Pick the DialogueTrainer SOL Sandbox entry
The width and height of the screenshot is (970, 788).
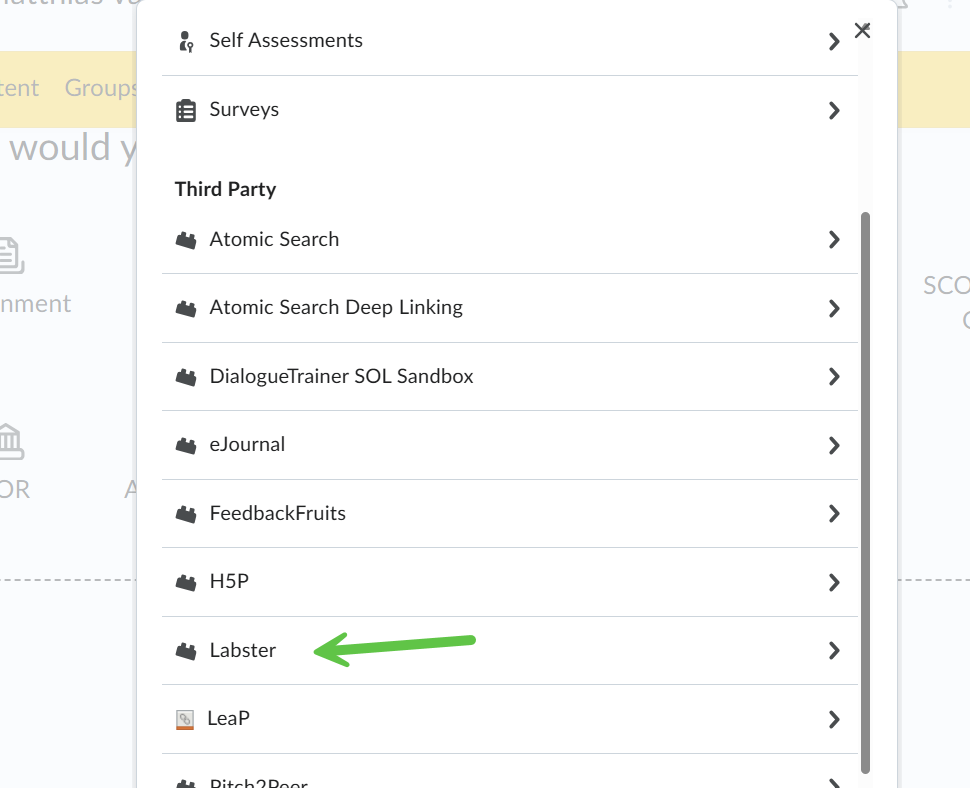point(510,377)
